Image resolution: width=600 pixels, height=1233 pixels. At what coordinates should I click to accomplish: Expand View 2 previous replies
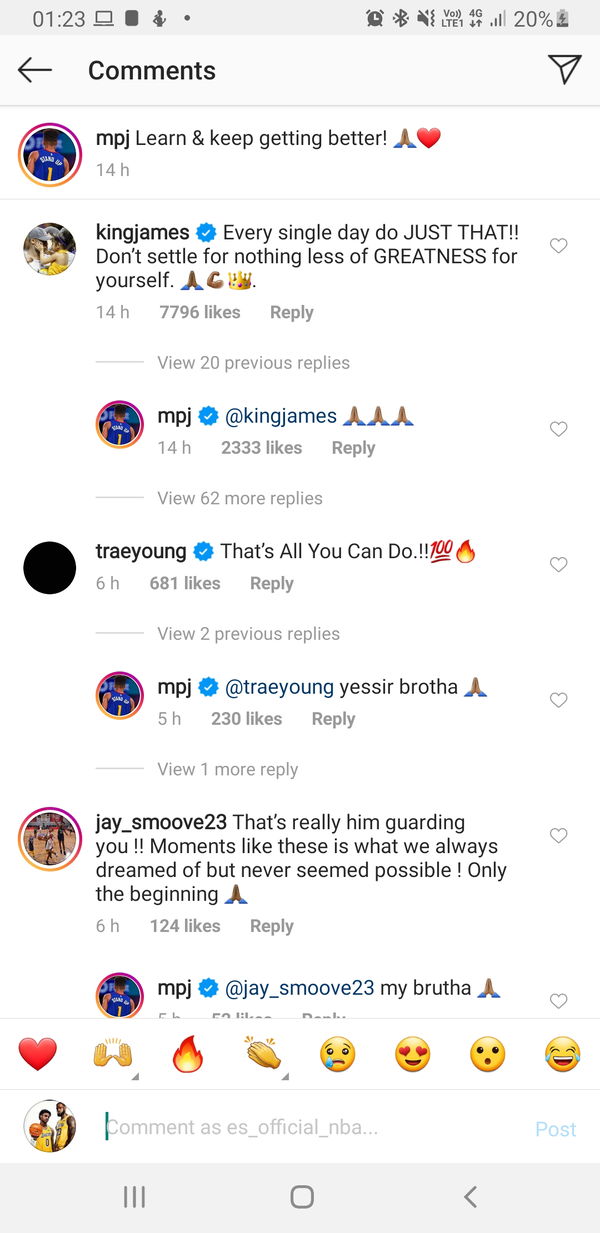(x=248, y=634)
